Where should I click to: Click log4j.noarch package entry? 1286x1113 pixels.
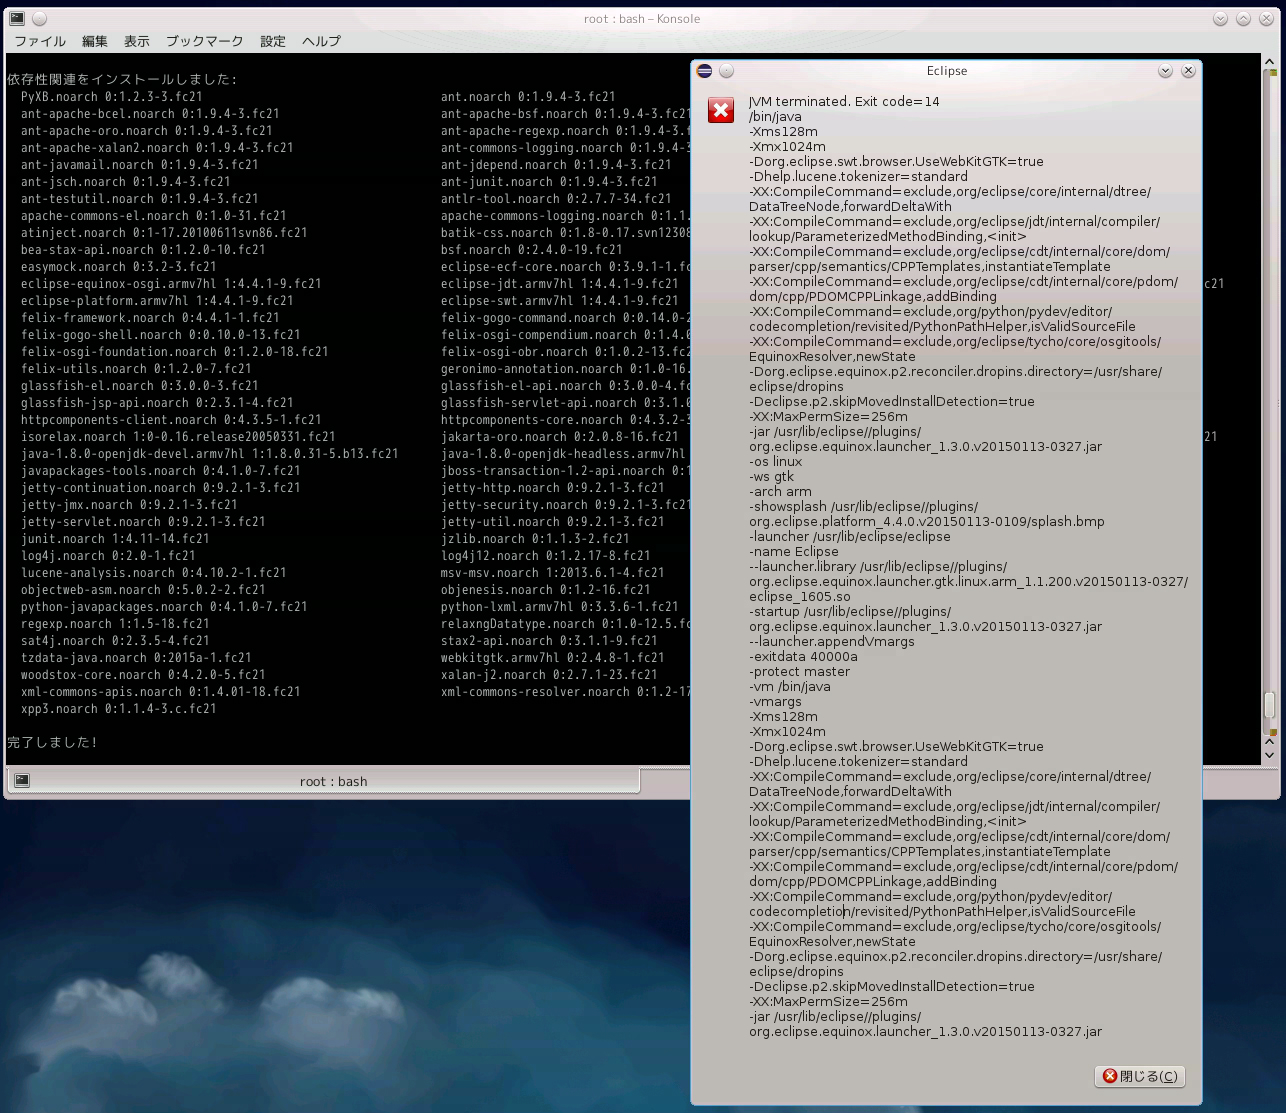(x=108, y=556)
